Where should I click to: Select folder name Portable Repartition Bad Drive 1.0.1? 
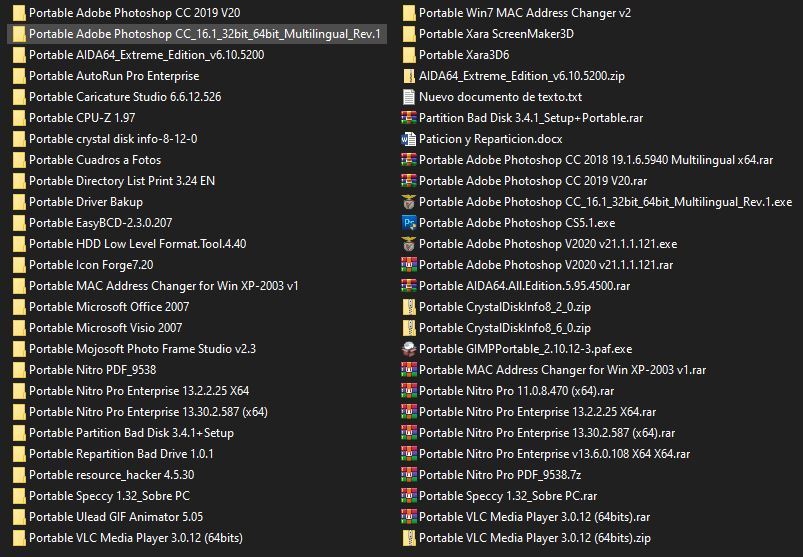click(121, 454)
